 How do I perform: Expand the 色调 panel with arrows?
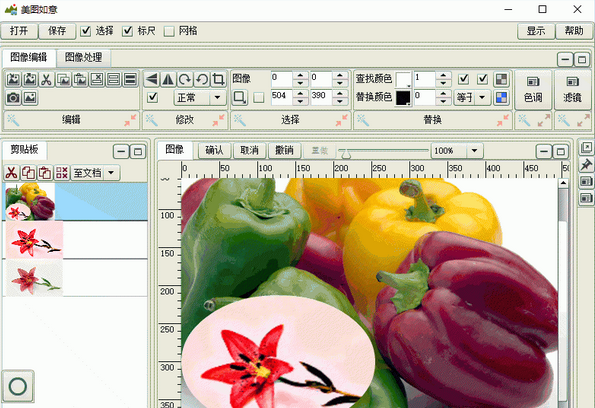pos(544,120)
